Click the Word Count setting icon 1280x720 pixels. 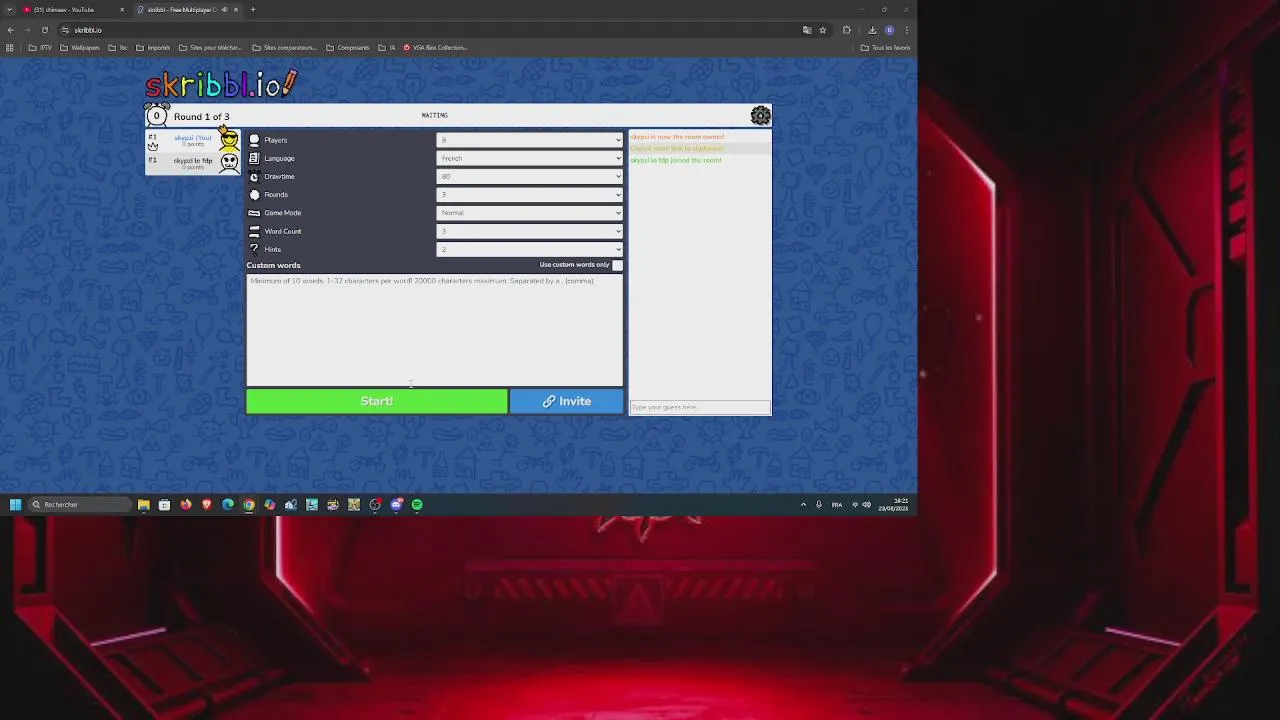point(254,231)
